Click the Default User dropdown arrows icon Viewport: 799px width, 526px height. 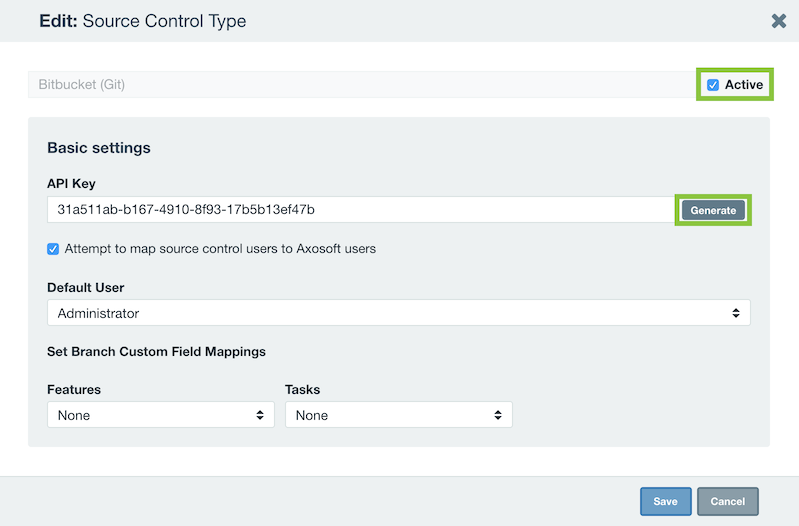(x=736, y=313)
